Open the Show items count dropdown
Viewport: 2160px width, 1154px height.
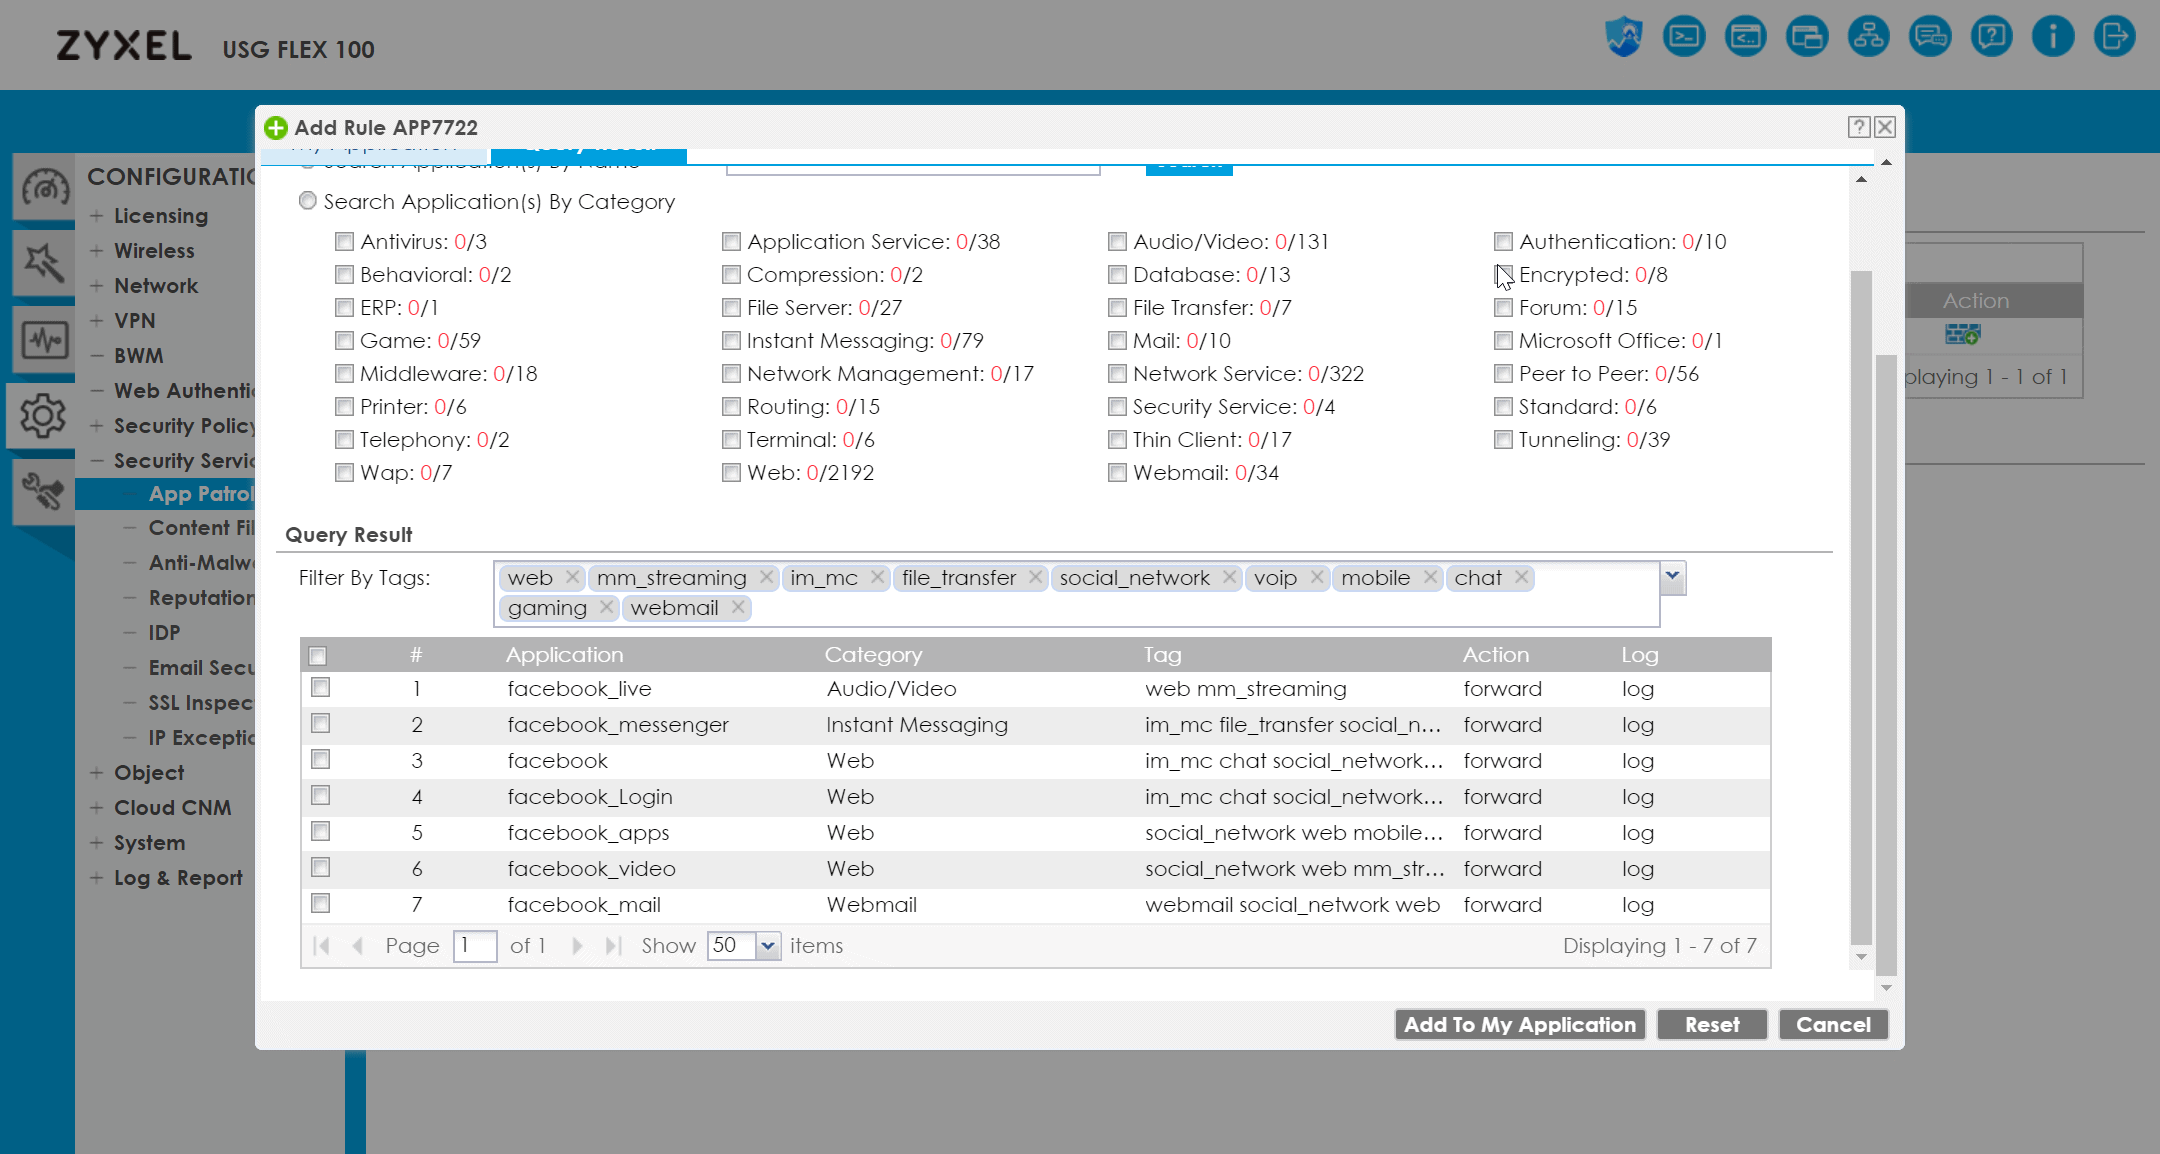coord(767,946)
